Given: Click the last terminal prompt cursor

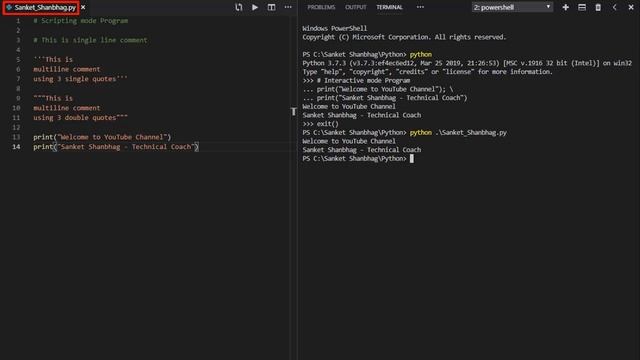Looking at the screenshot, I should click(412, 158).
